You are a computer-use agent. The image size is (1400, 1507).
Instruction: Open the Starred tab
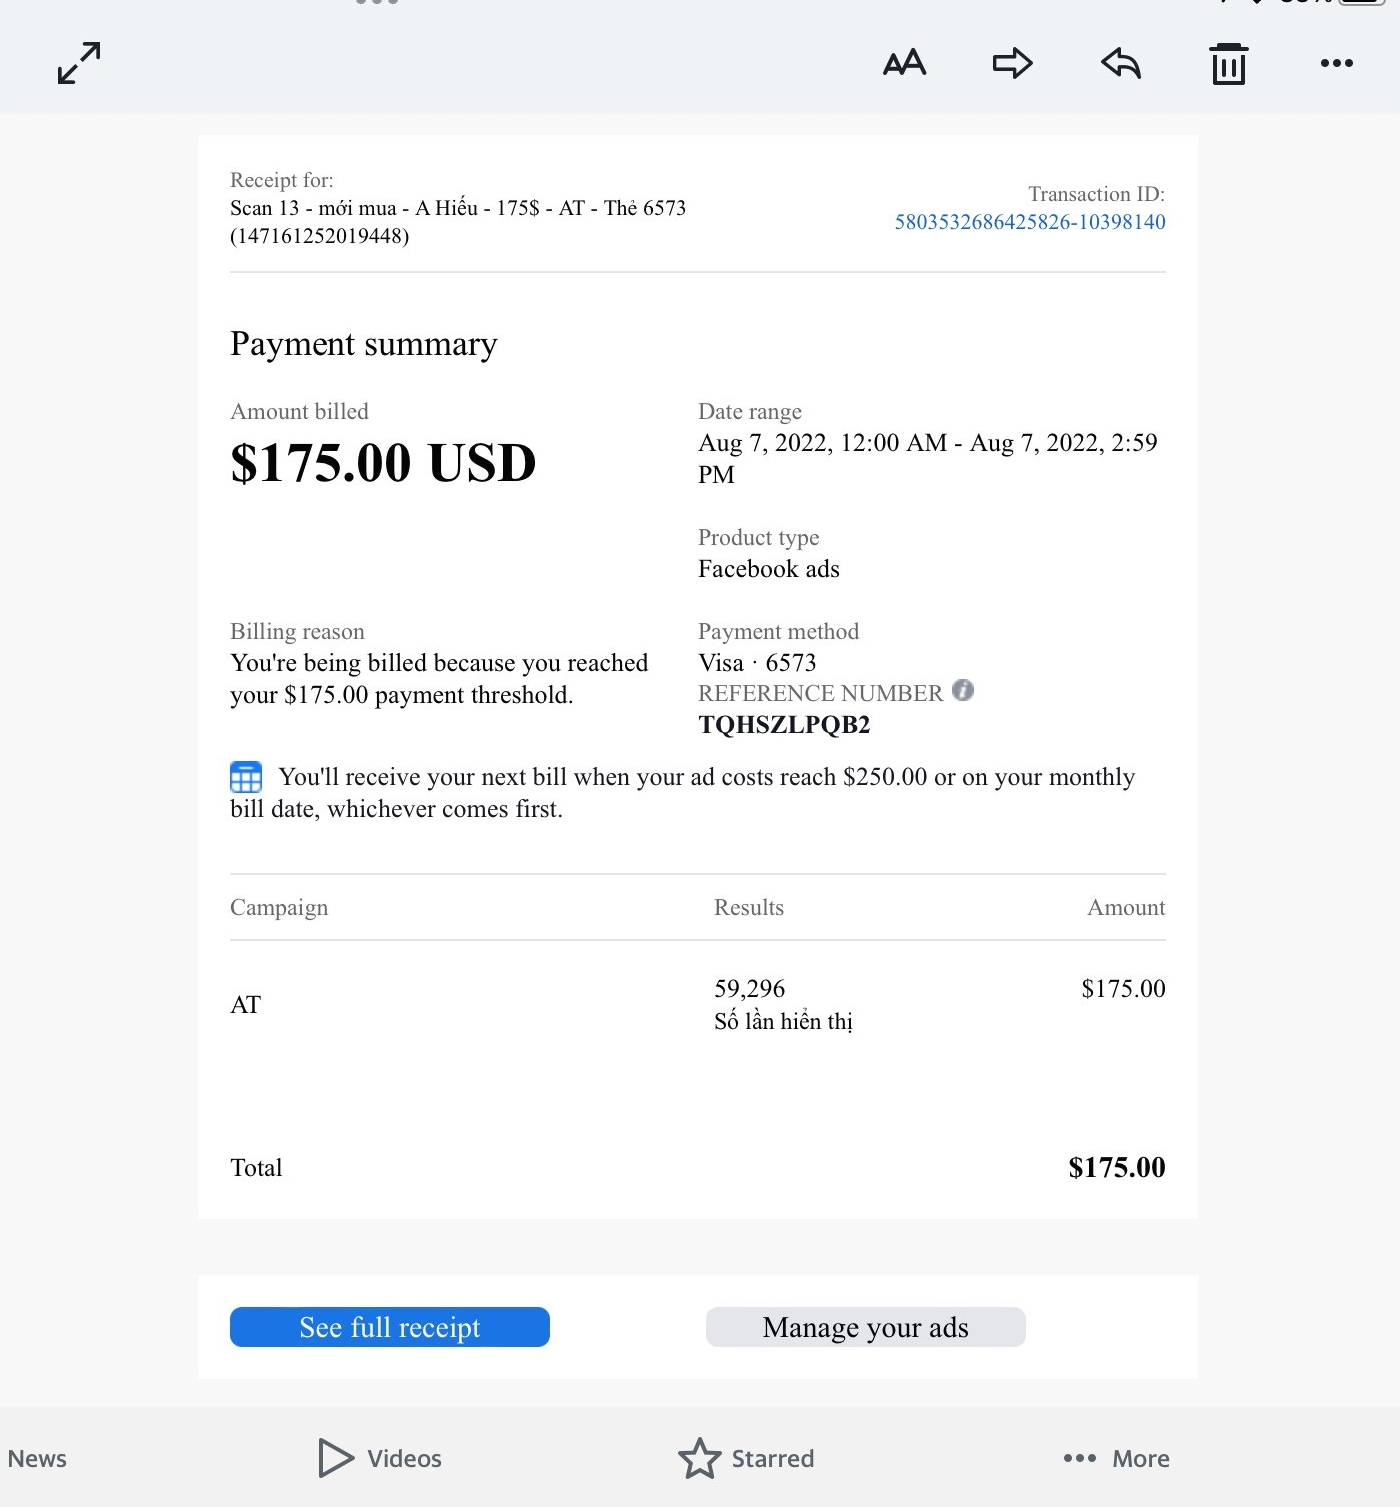click(x=747, y=1458)
